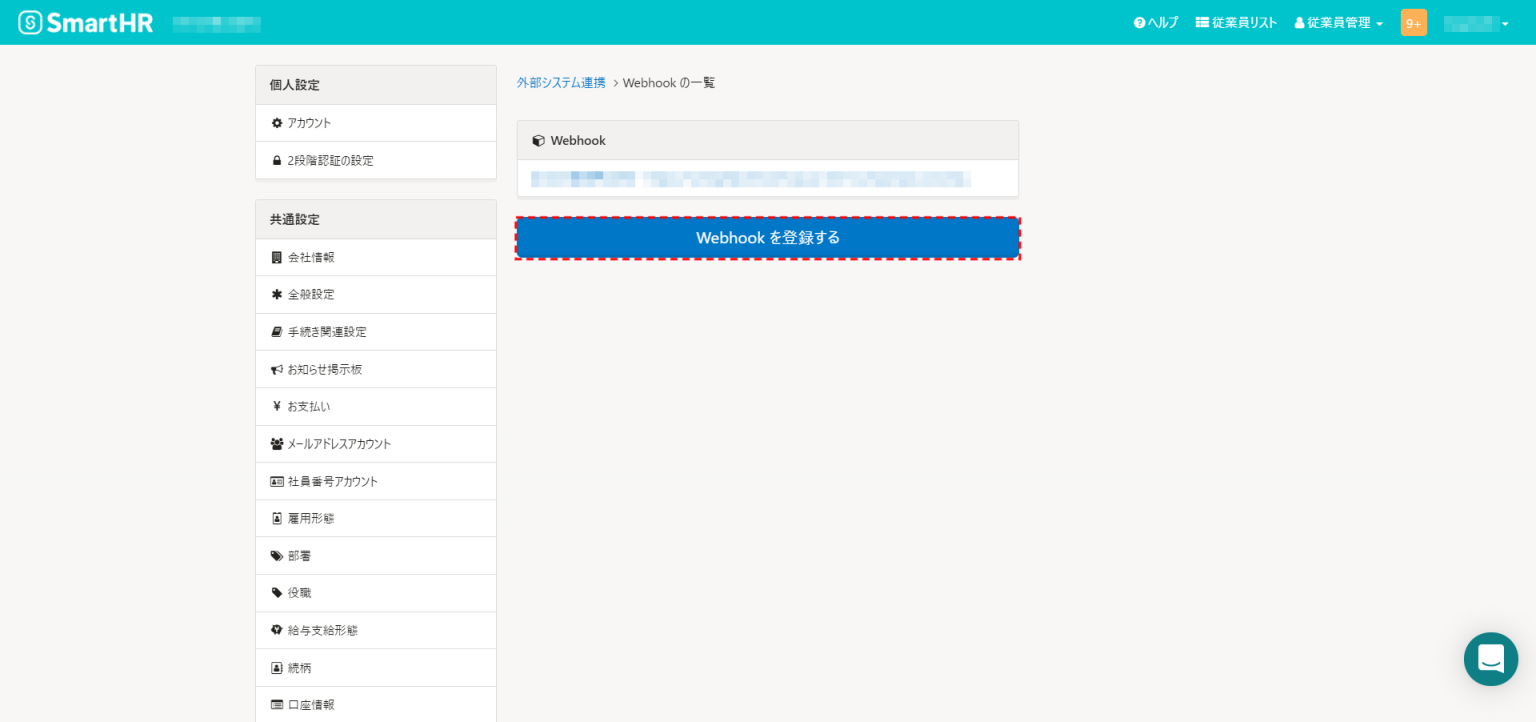Open the 外部システム連携 breadcrumb link

(560, 82)
